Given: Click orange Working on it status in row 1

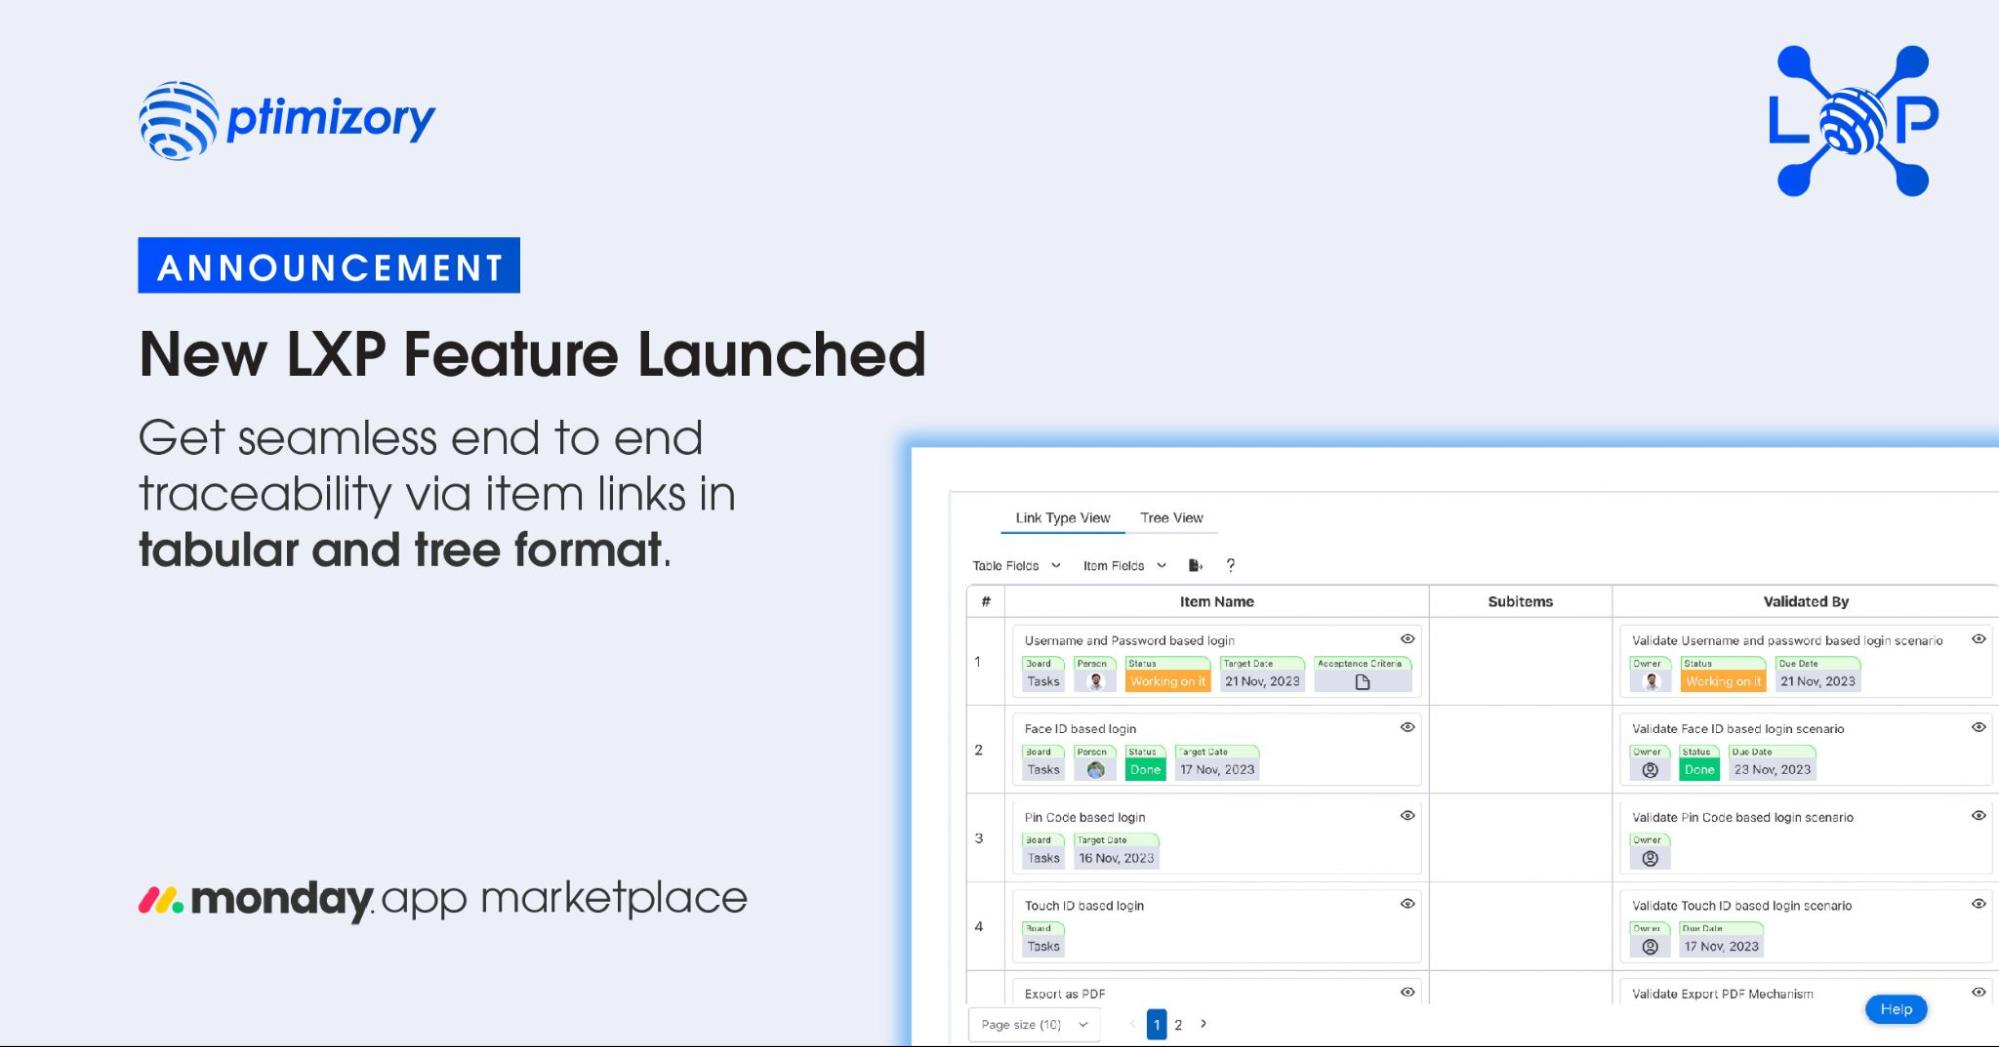Looking at the screenshot, I should 1167,682.
